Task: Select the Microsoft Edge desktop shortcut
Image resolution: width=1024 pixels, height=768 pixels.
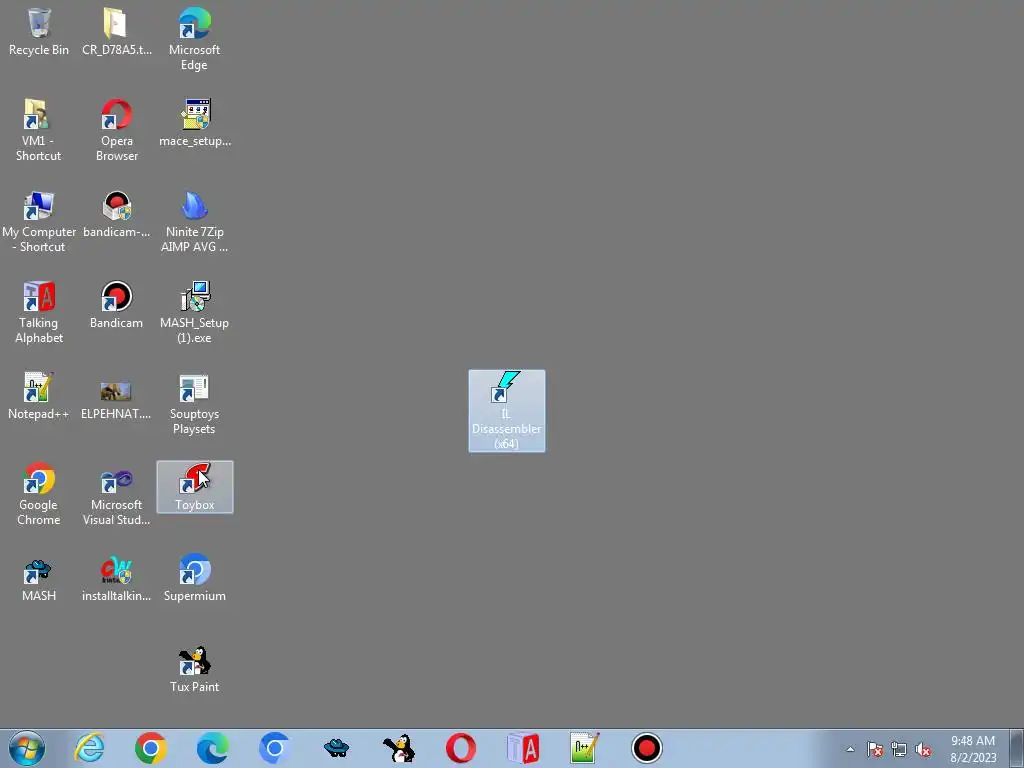Action: coord(194,39)
